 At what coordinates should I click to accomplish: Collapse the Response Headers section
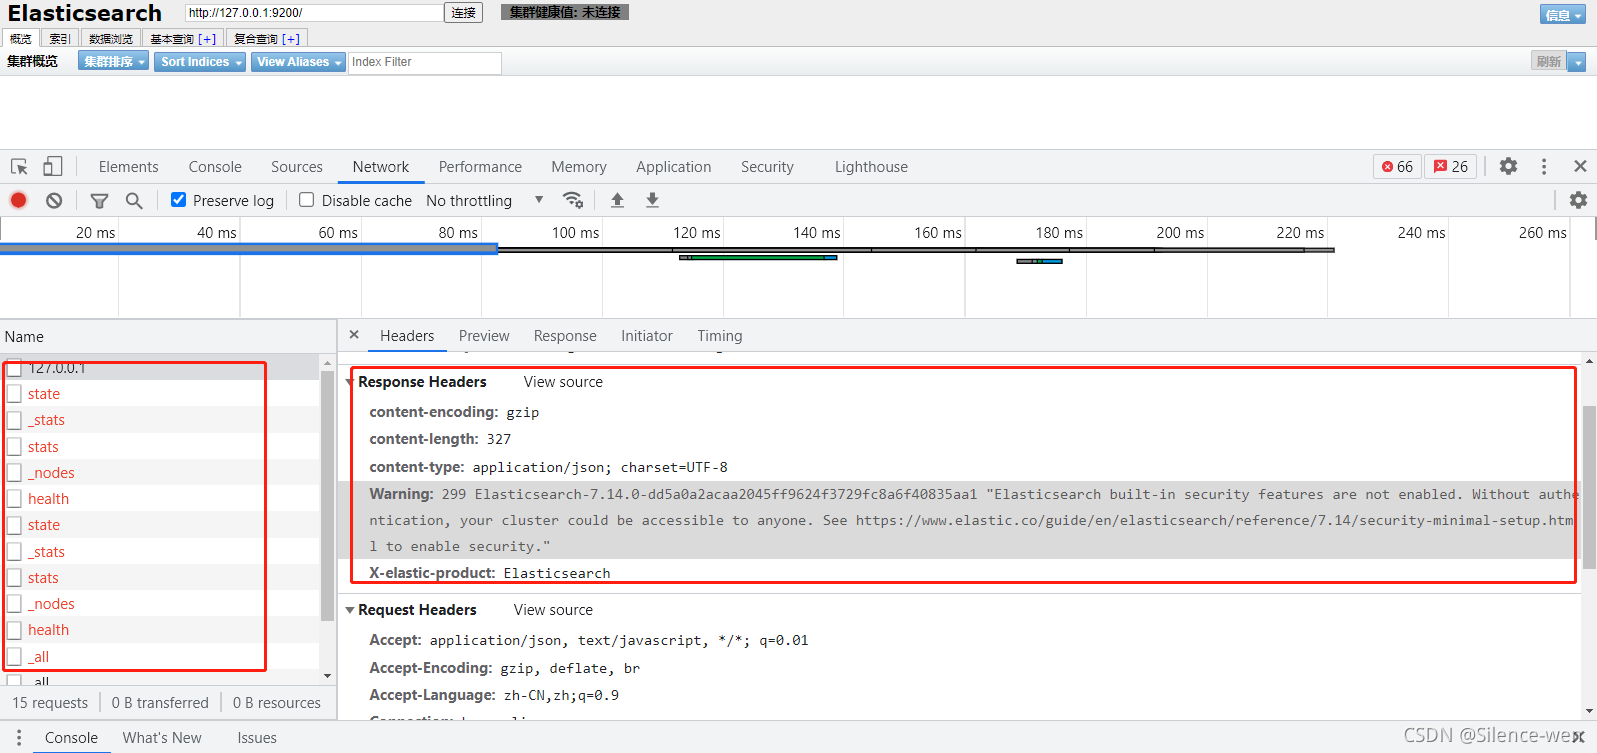tap(350, 382)
